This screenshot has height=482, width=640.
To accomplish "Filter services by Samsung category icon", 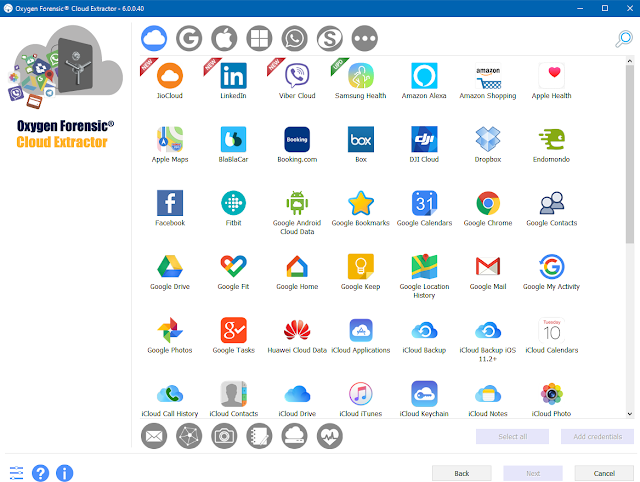I will (329, 38).
